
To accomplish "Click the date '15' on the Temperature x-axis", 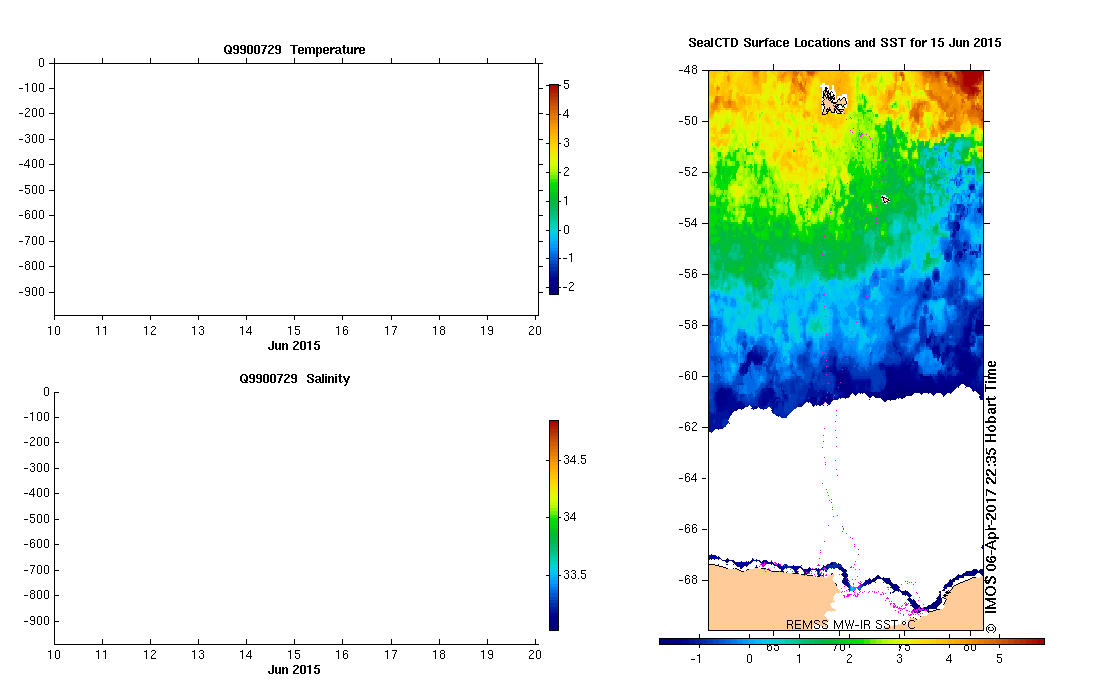I will 294,331.
